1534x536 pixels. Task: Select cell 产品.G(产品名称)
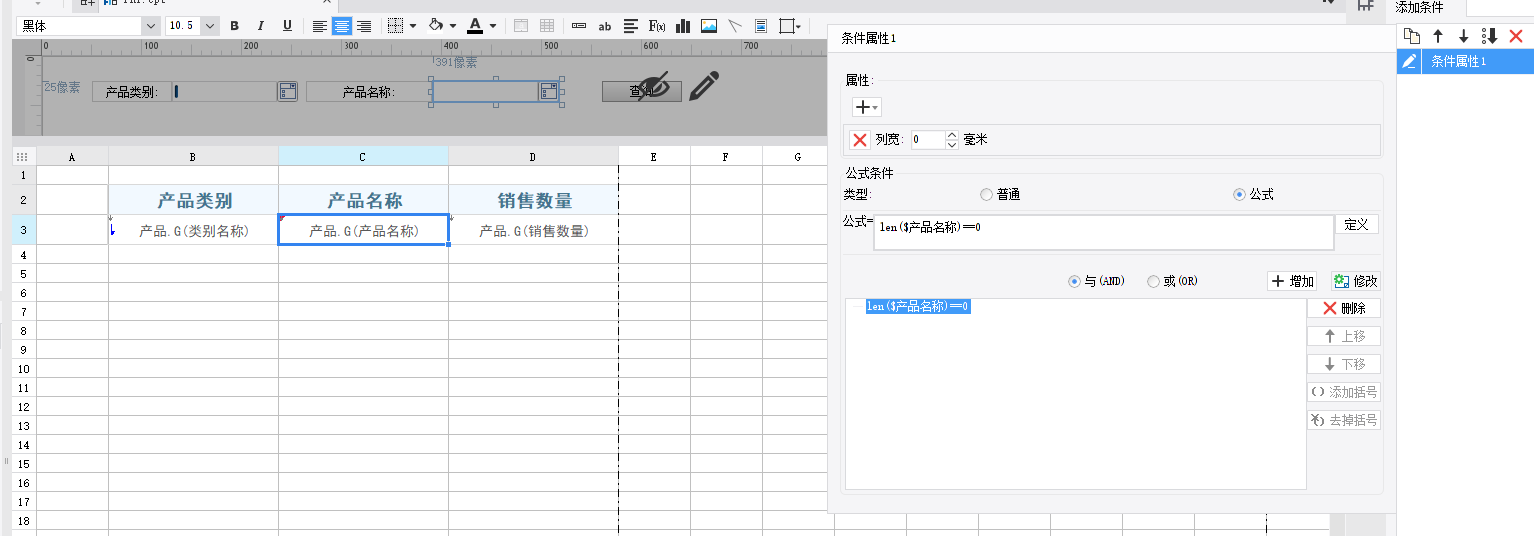point(363,231)
